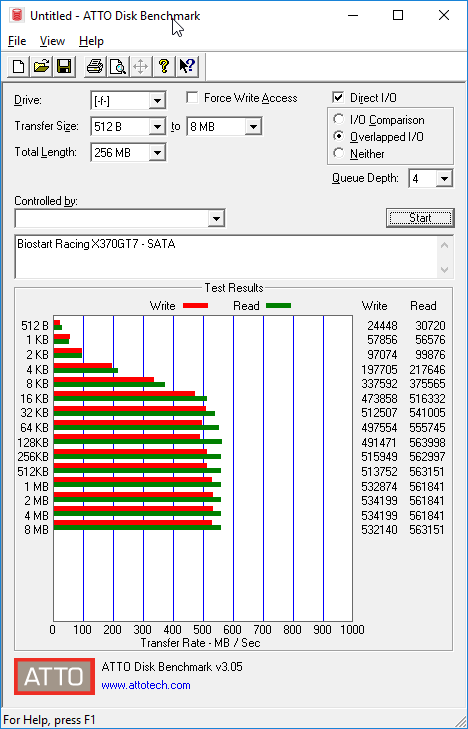Enable Force Write Access checkbox

tap(192, 98)
